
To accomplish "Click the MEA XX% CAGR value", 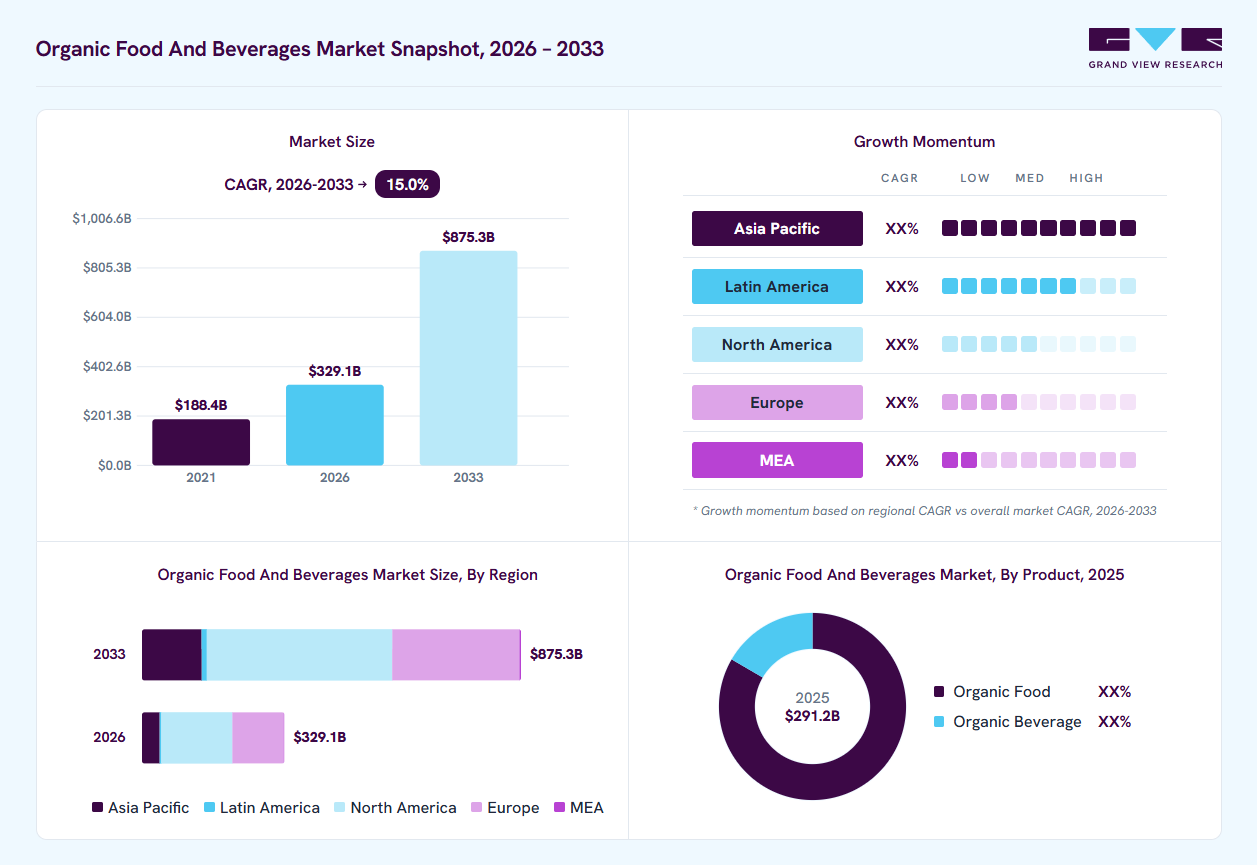I will coord(901,460).
